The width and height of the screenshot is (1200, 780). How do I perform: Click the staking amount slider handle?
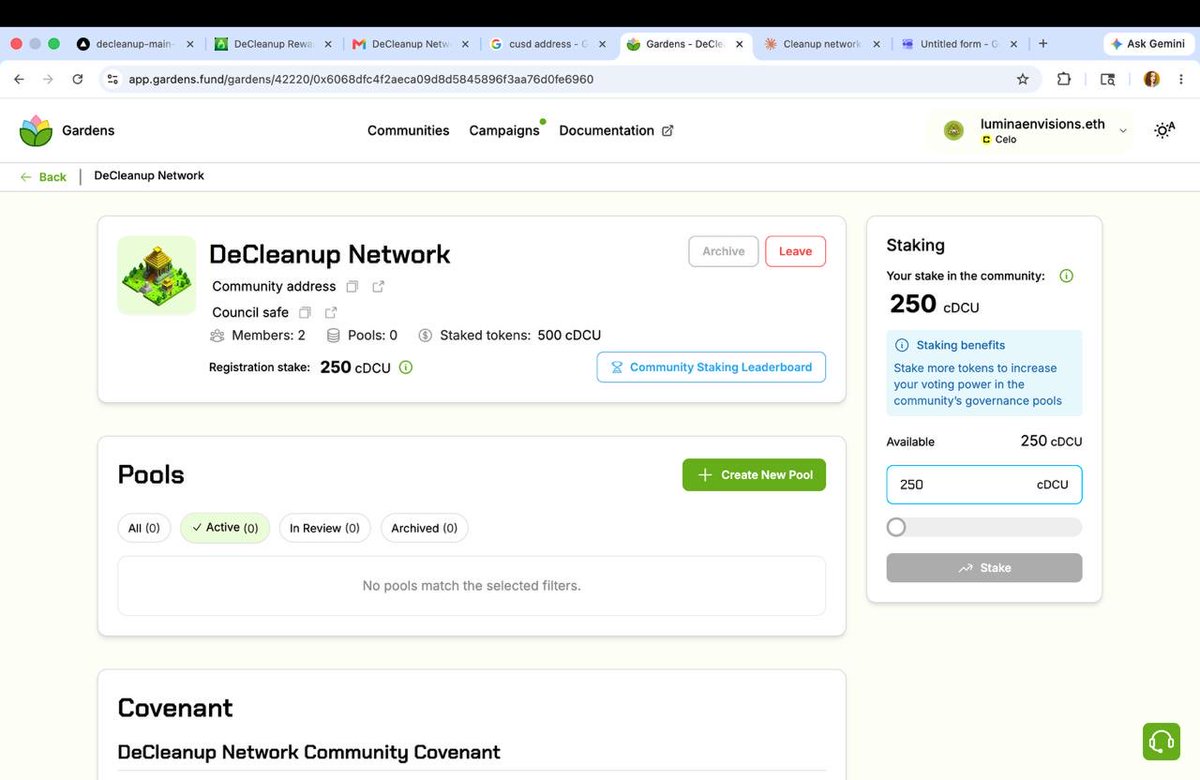coord(896,527)
